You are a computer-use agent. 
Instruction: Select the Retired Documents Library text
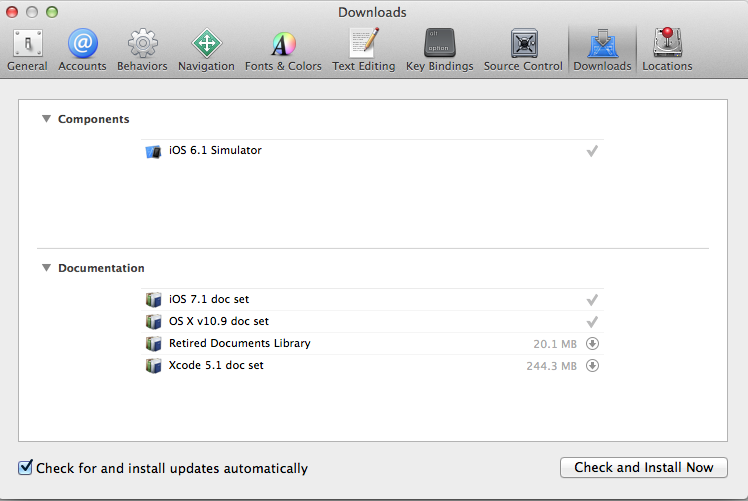click(239, 343)
